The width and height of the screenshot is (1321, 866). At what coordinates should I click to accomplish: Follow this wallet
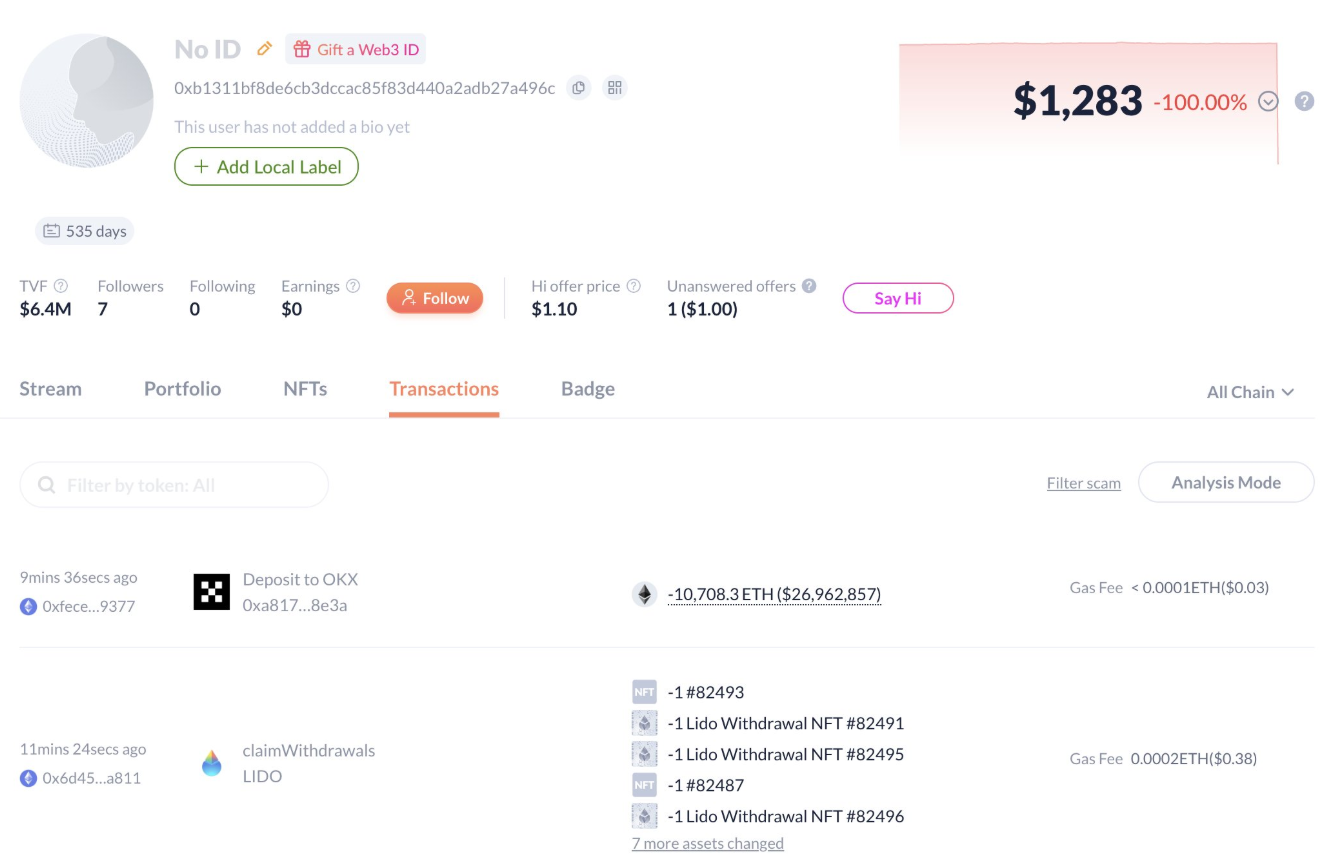pyautogui.click(x=435, y=298)
